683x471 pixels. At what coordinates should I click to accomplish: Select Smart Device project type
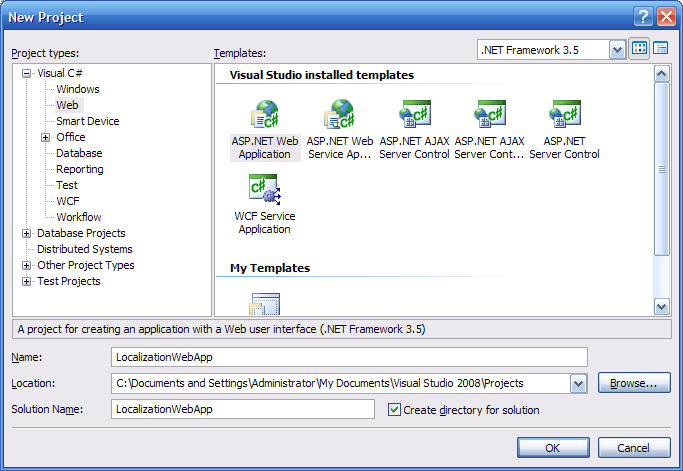click(x=88, y=121)
